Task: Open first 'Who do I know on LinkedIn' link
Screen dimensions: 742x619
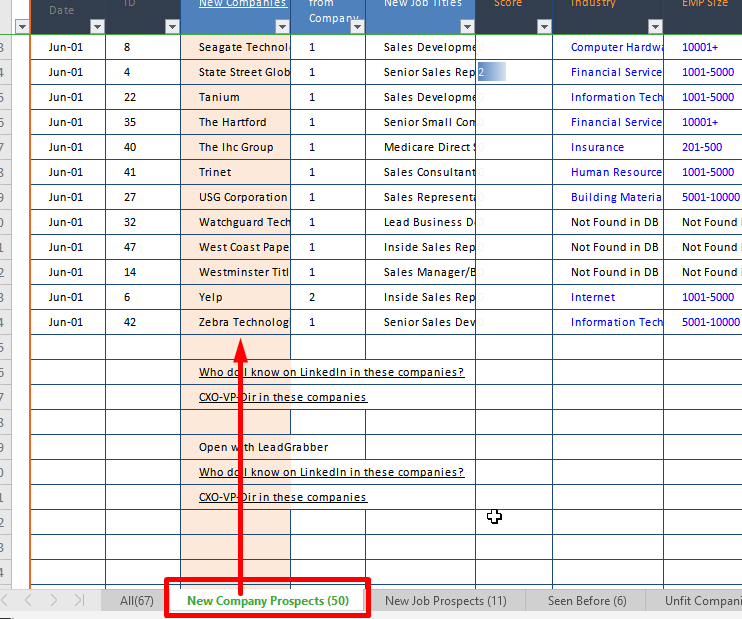Action: pos(331,372)
